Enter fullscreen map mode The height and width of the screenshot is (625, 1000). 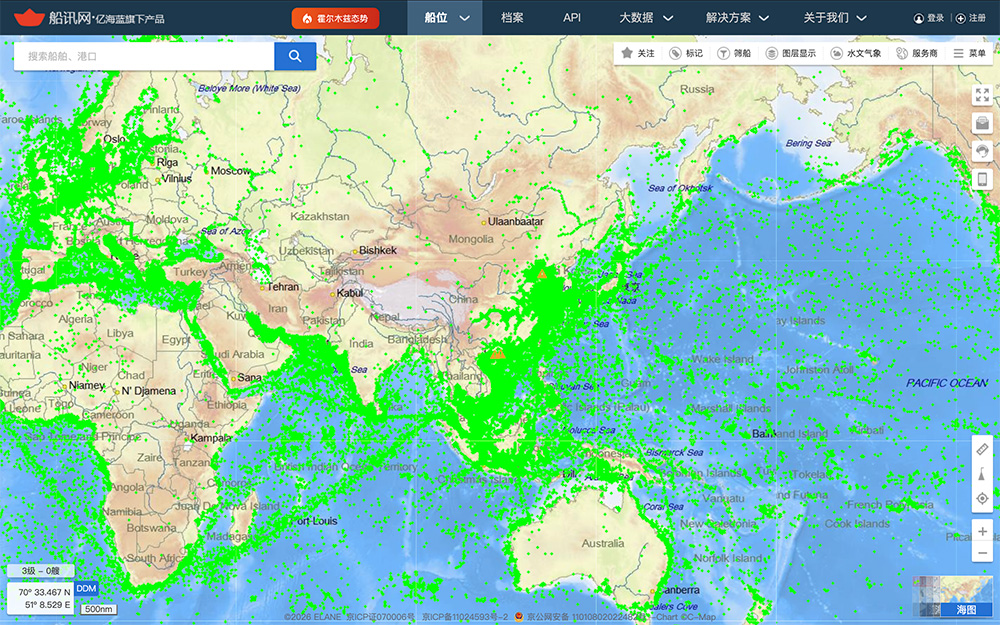[x=982, y=95]
